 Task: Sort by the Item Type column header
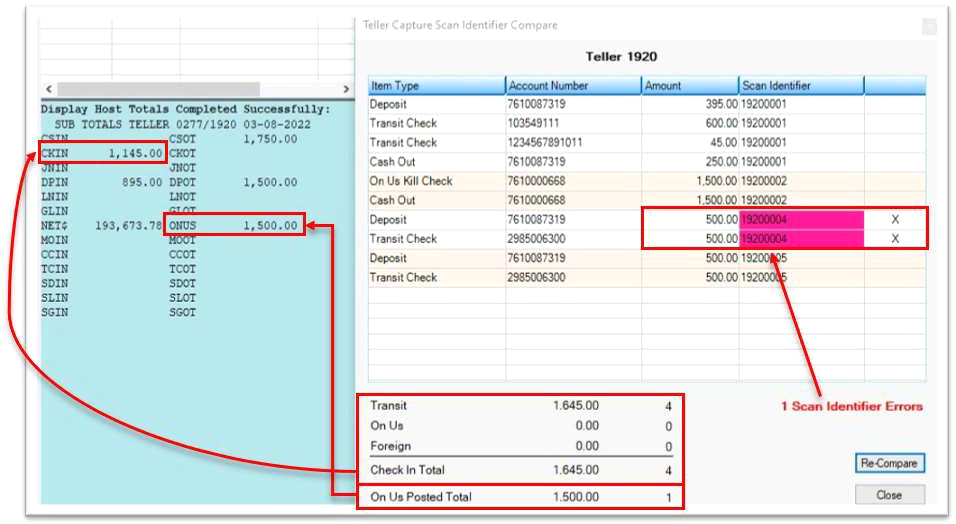click(436, 86)
